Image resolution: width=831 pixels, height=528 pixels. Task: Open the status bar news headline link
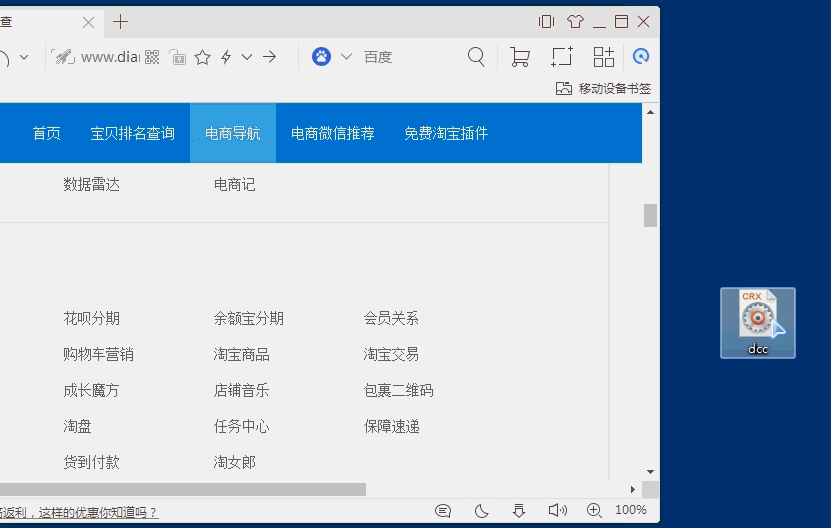pyautogui.click(x=78, y=512)
